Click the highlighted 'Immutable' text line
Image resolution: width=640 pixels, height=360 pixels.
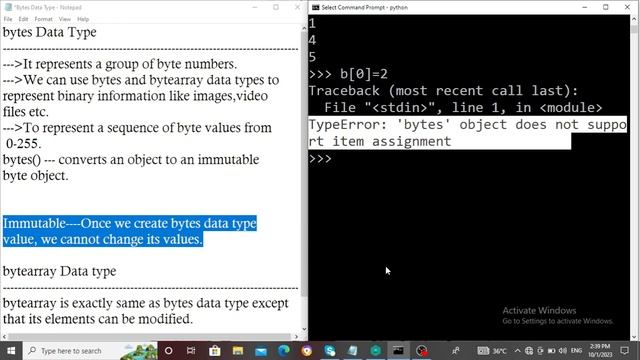130,223
